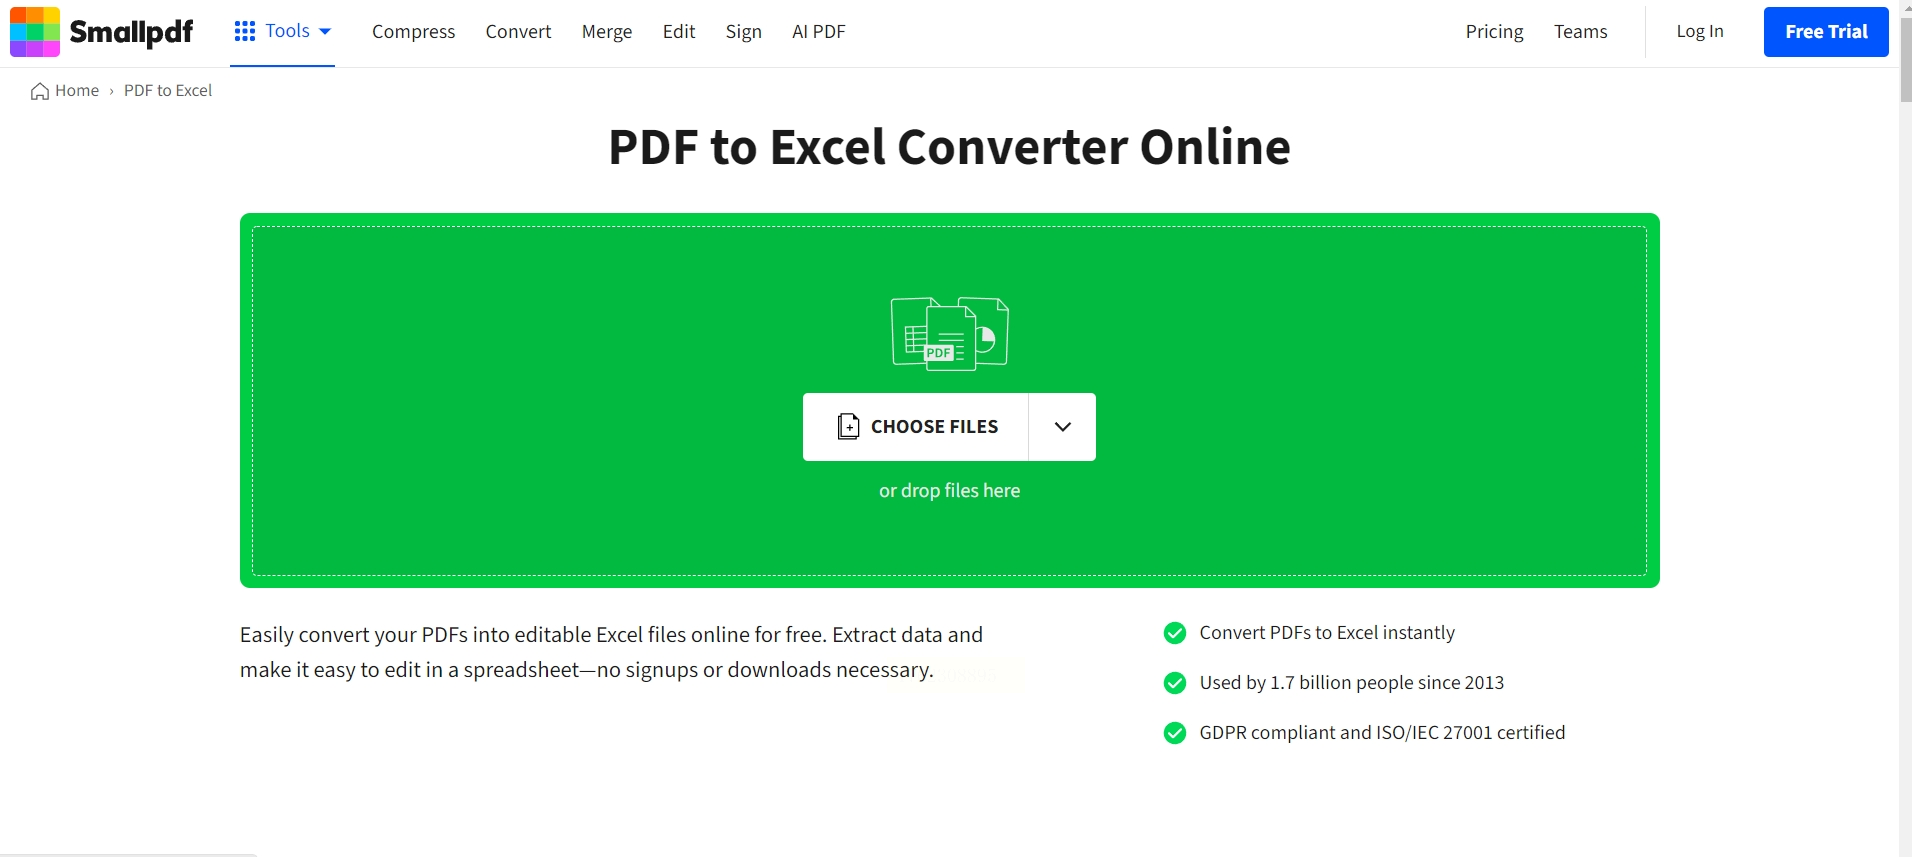Click PDF to Excel breadcrumb

[x=168, y=91]
